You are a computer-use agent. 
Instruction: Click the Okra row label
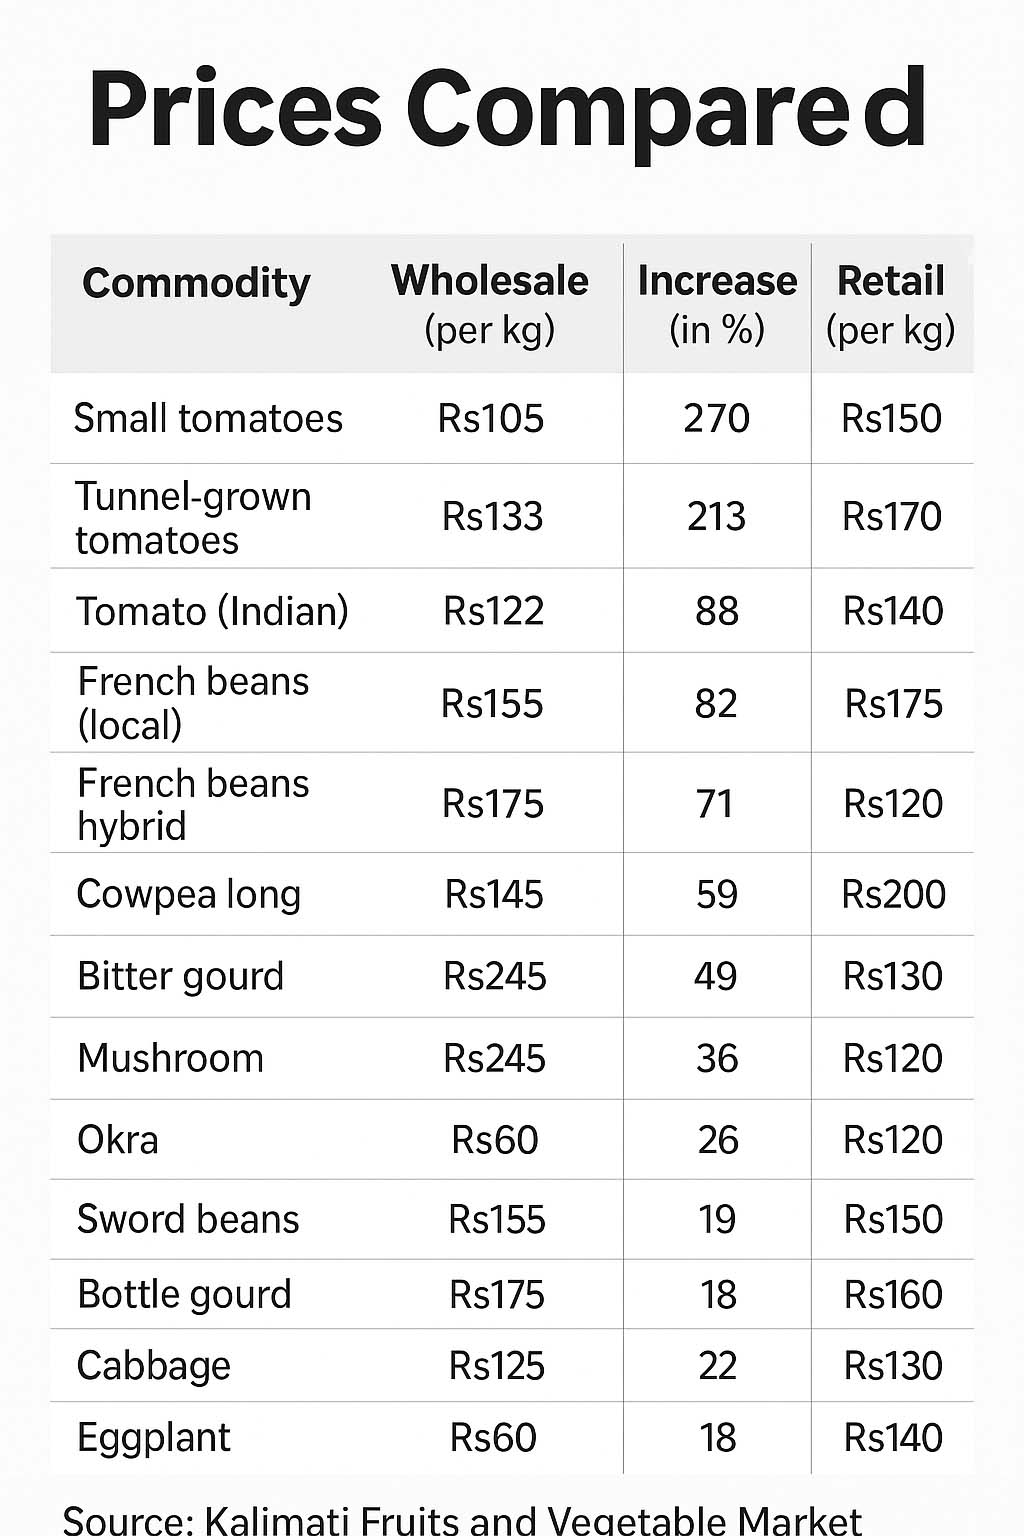click(x=118, y=1140)
